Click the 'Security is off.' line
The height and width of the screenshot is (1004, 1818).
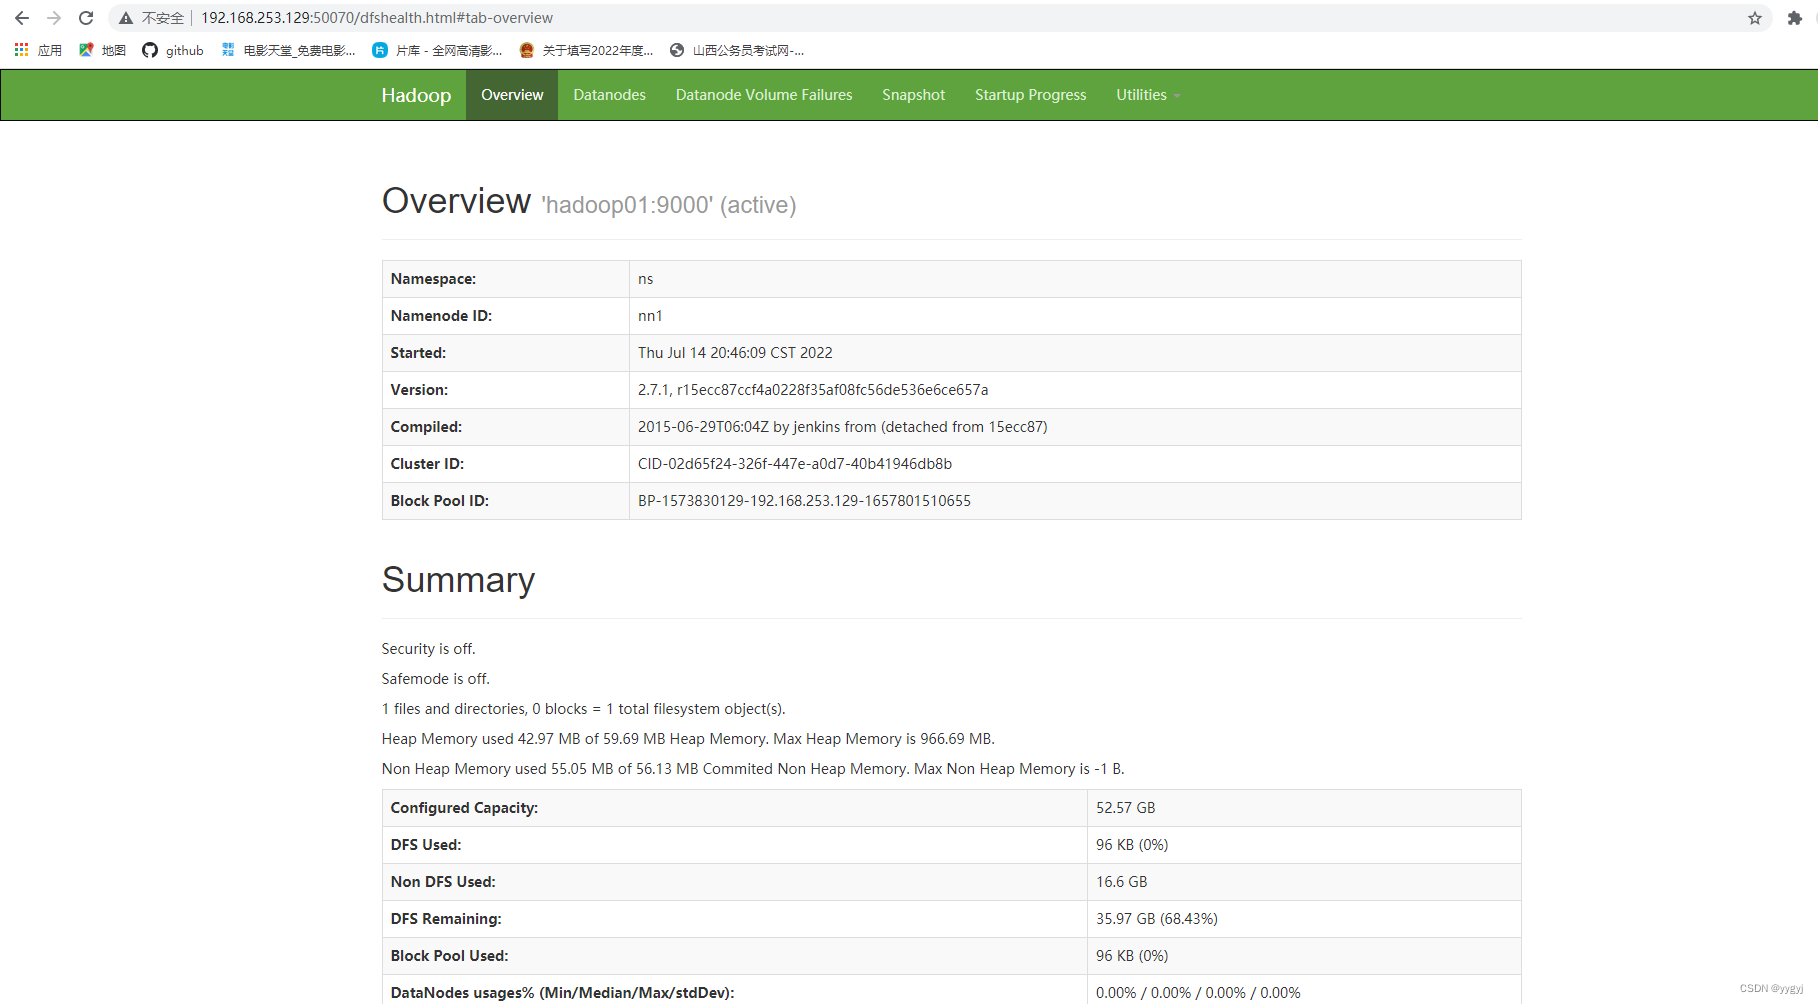[428, 649]
